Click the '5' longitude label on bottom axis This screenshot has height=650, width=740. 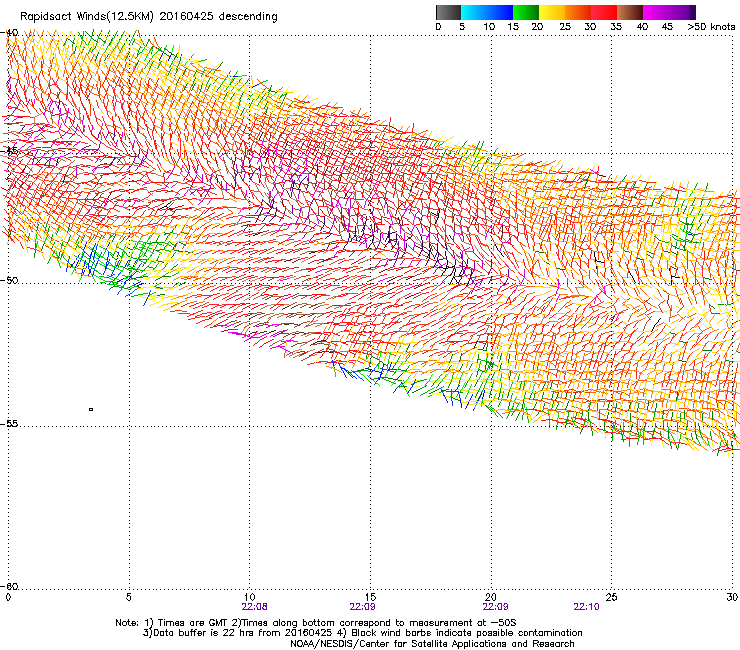[x=128, y=597]
